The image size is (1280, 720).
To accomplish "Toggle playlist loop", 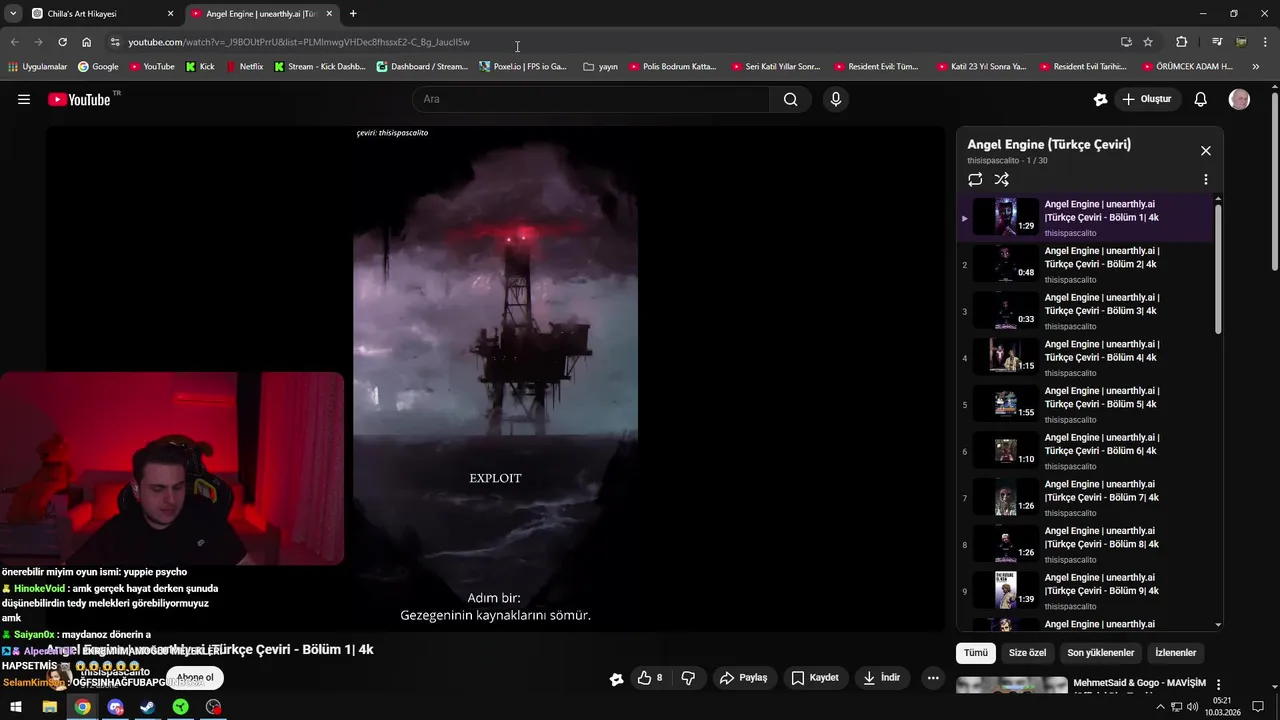I will (x=975, y=180).
